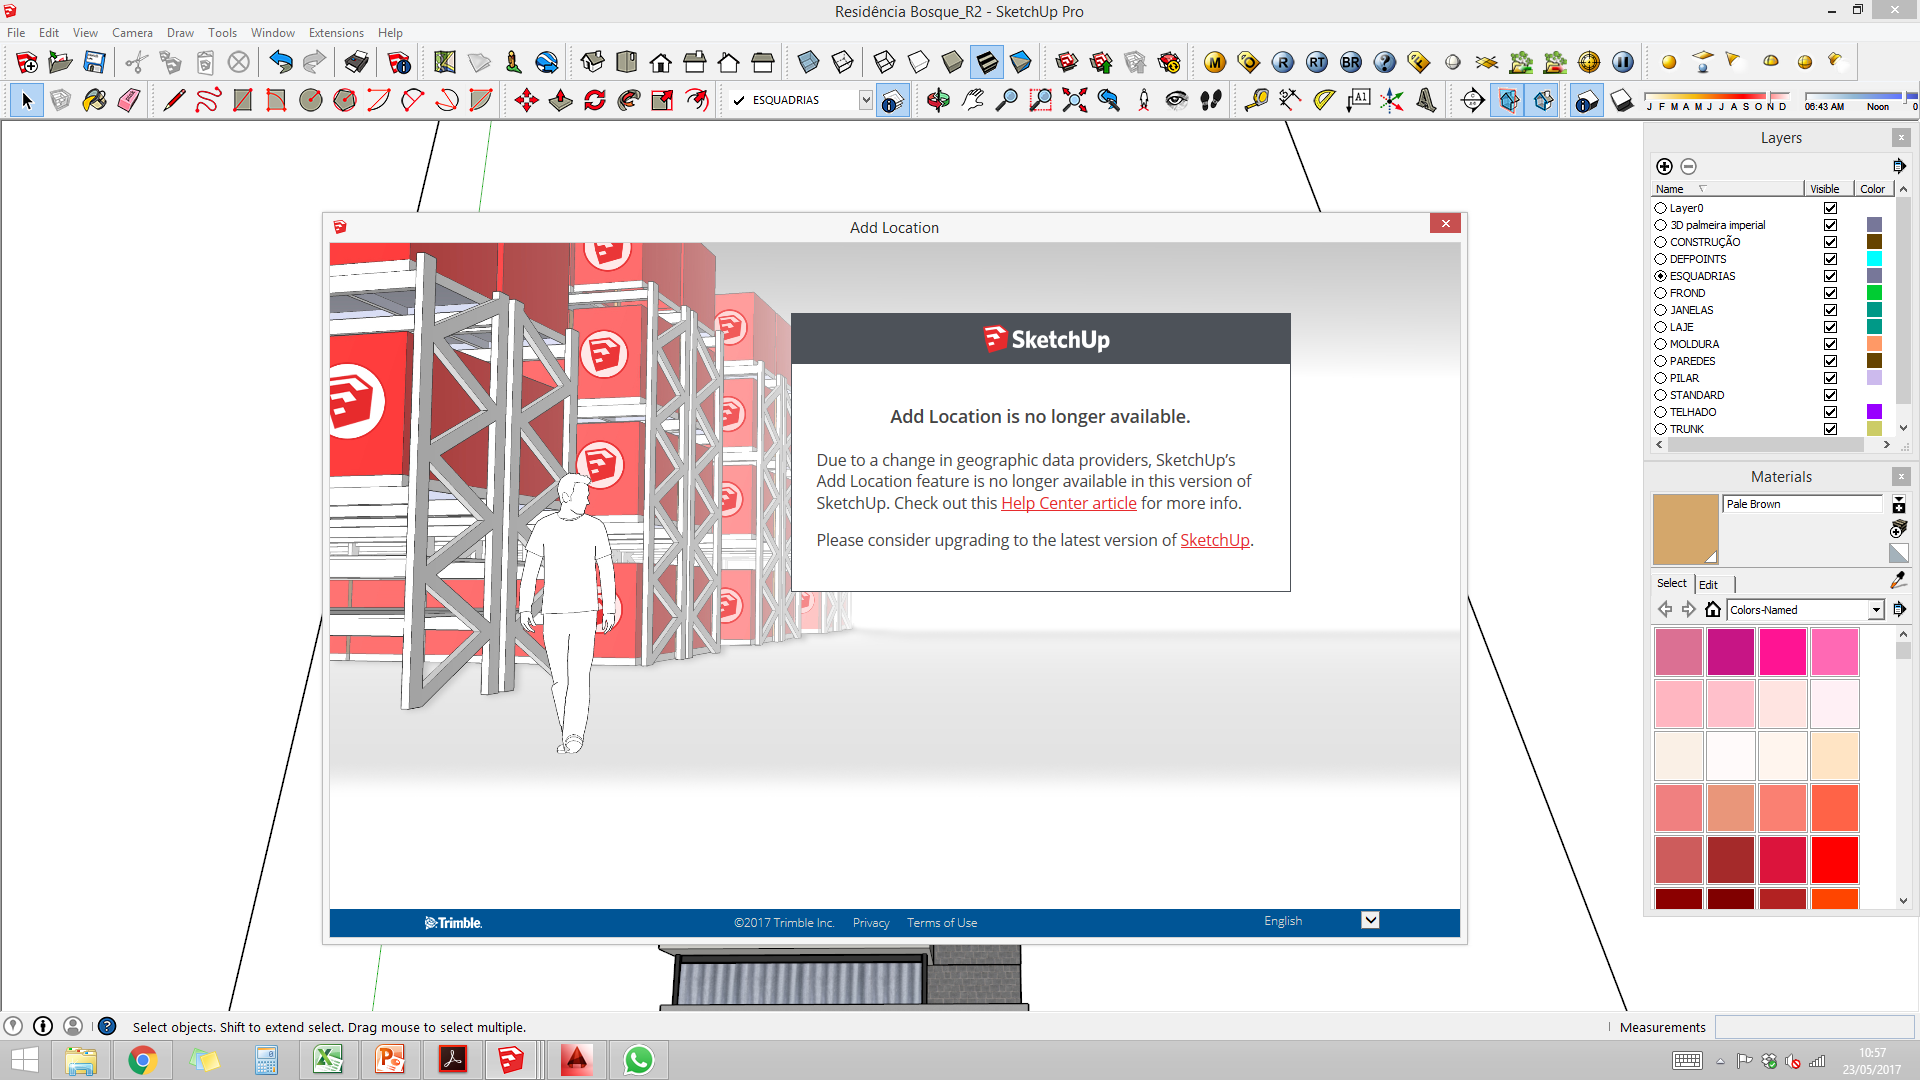Select the Freehand drawing tool

pos(208,100)
